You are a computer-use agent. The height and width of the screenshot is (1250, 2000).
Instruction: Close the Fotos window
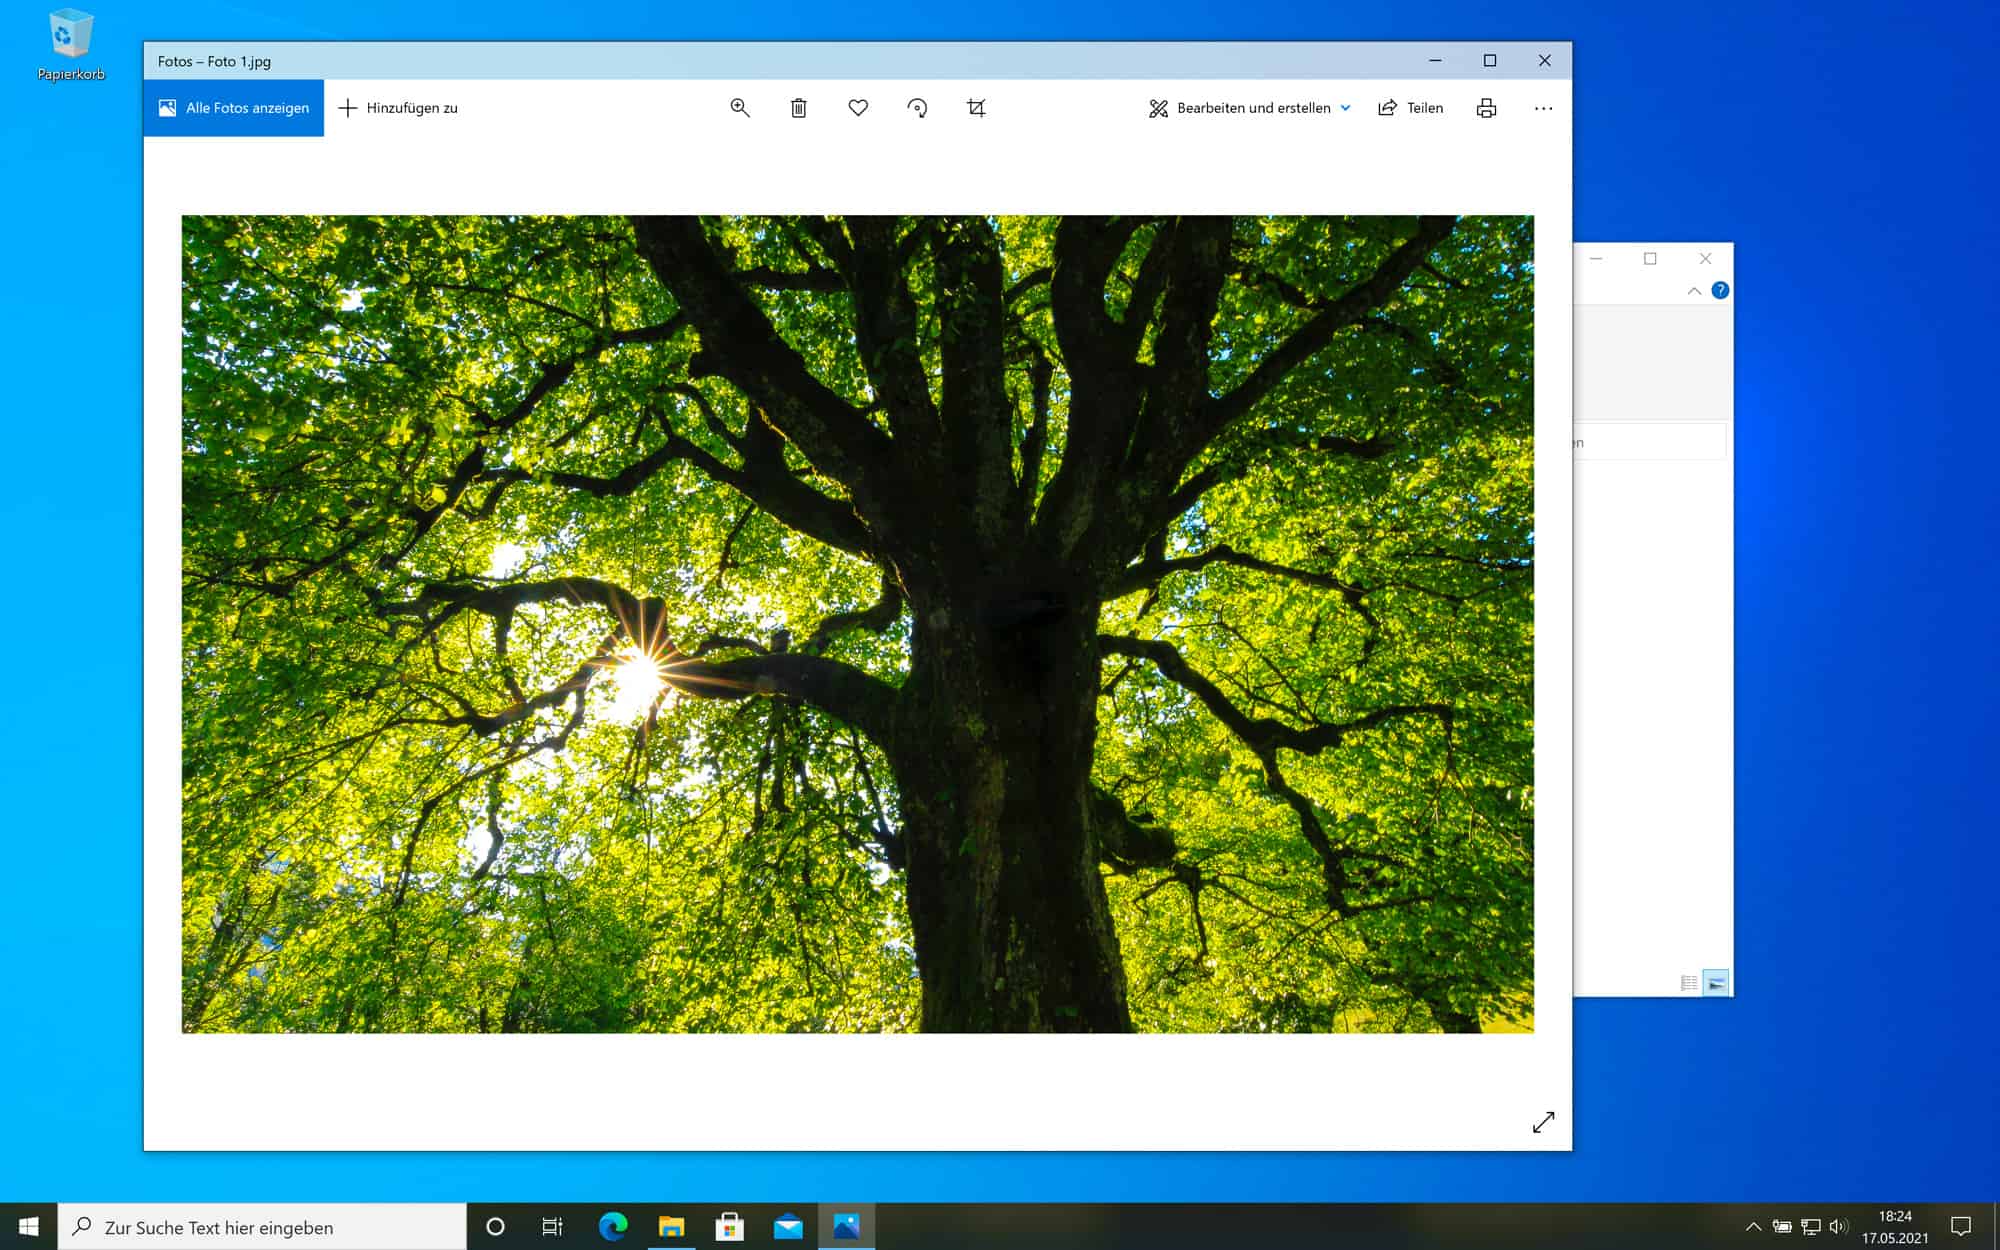pyautogui.click(x=1545, y=61)
